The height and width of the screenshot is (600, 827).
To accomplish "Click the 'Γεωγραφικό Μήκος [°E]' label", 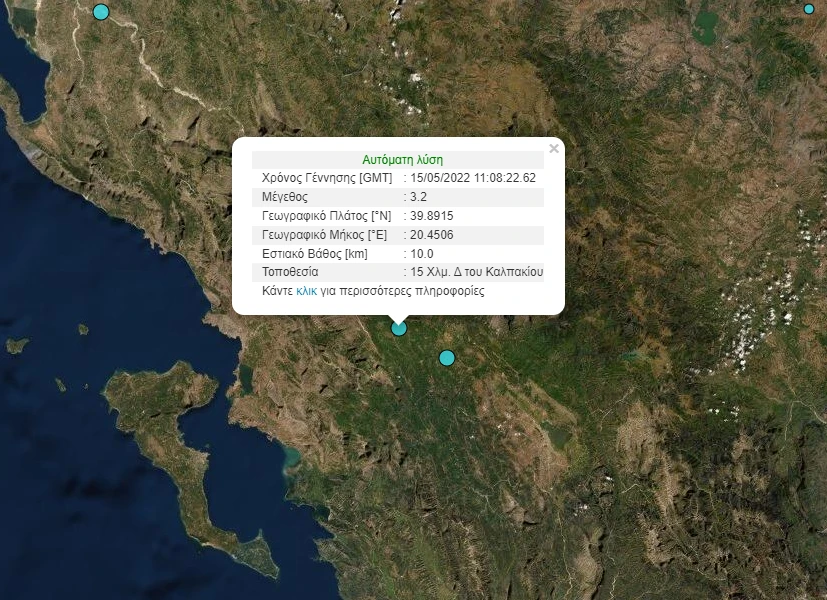I will pos(324,235).
